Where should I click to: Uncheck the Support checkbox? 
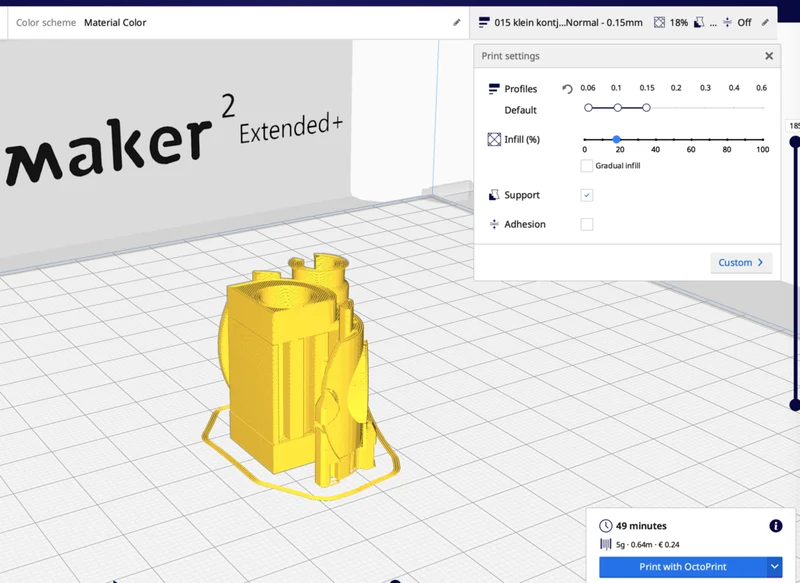pyautogui.click(x=587, y=195)
